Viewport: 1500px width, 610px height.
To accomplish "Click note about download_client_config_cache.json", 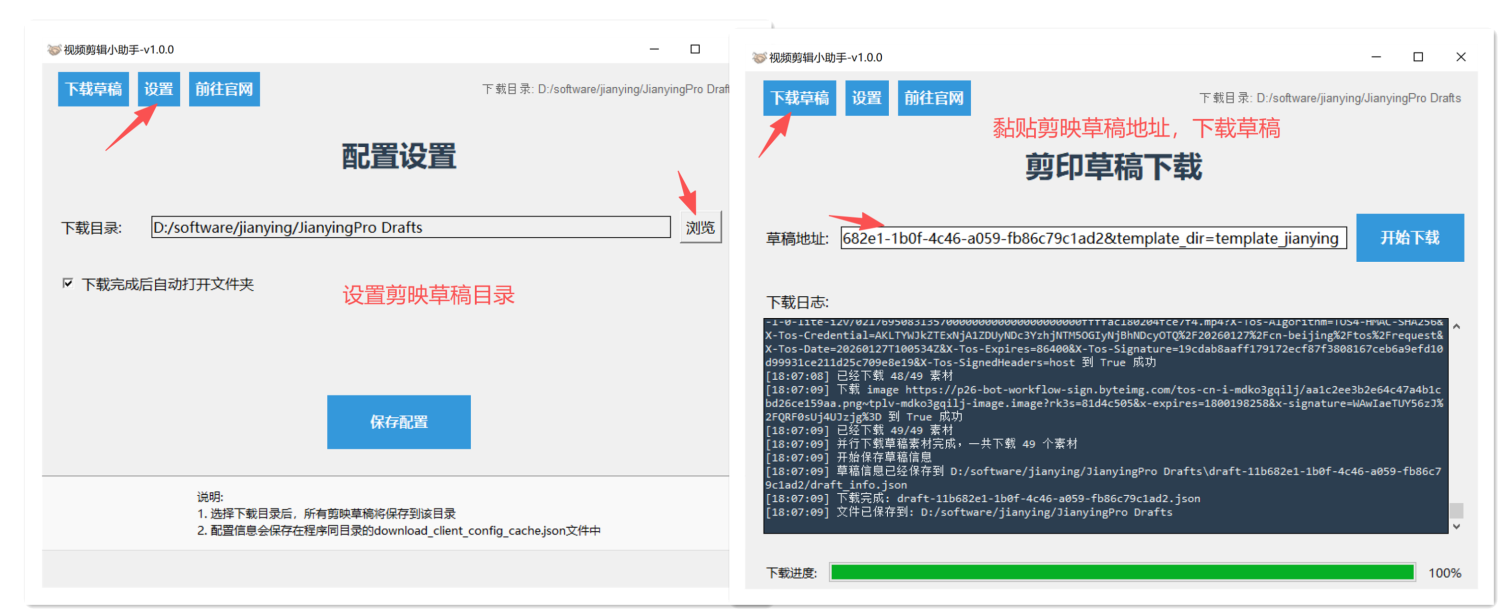I will click(399, 531).
